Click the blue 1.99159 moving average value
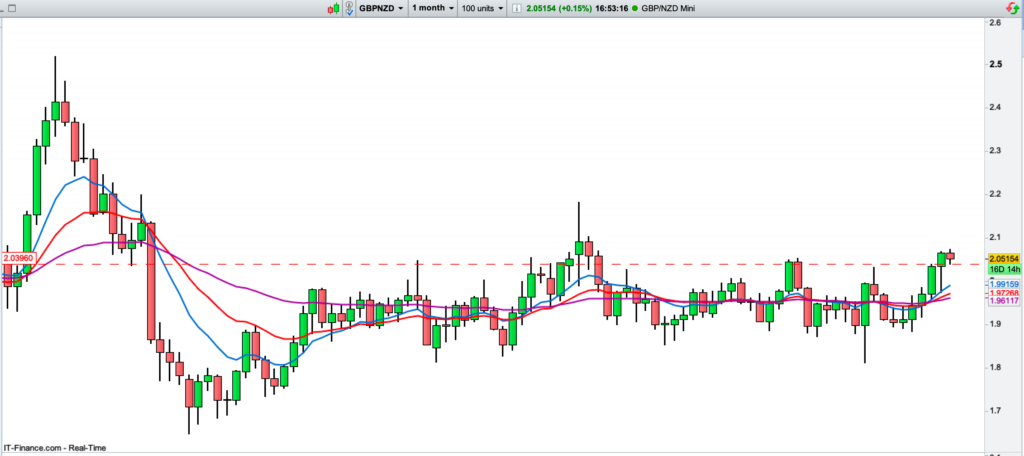The image size is (1024, 456). [1004, 285]
